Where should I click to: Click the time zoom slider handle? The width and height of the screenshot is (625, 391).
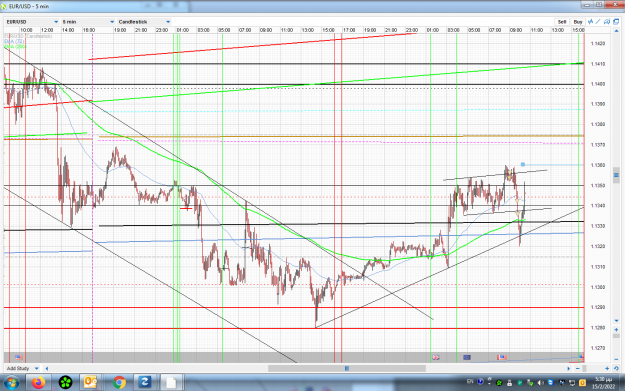[584, 368]
